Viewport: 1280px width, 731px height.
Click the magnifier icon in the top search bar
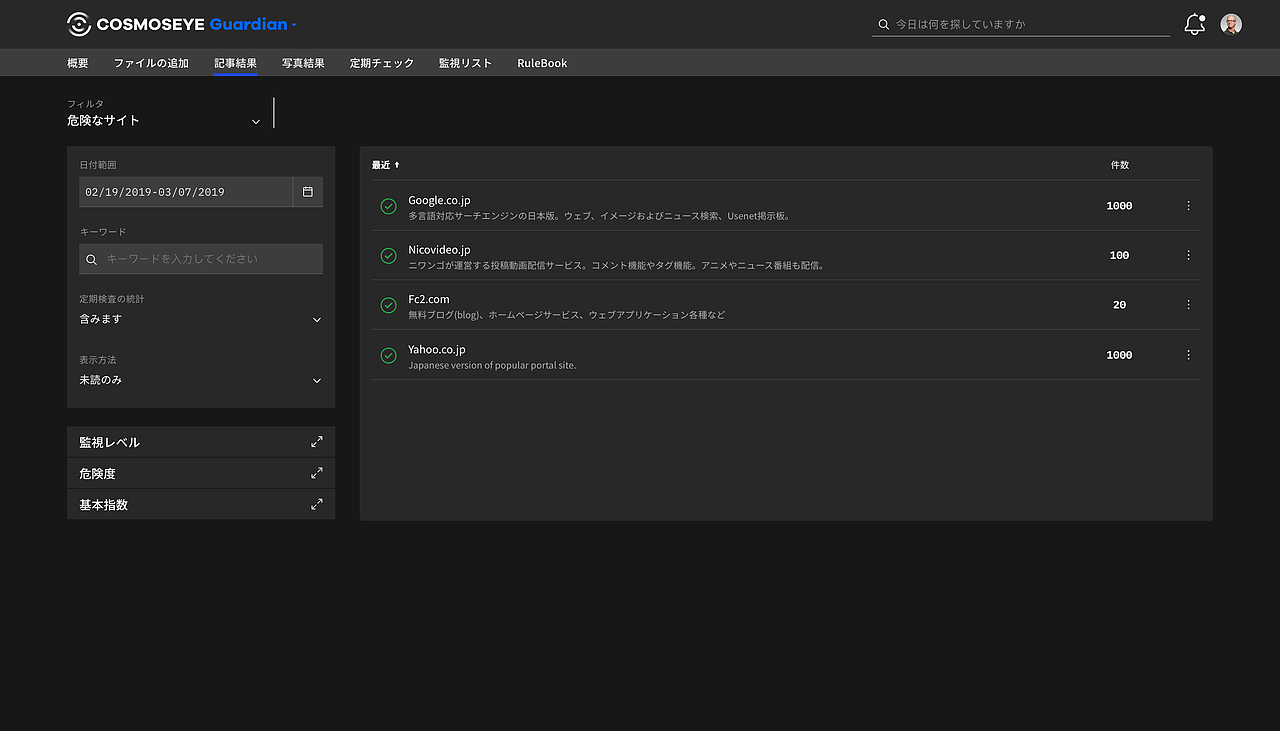(x=882, y=23)
